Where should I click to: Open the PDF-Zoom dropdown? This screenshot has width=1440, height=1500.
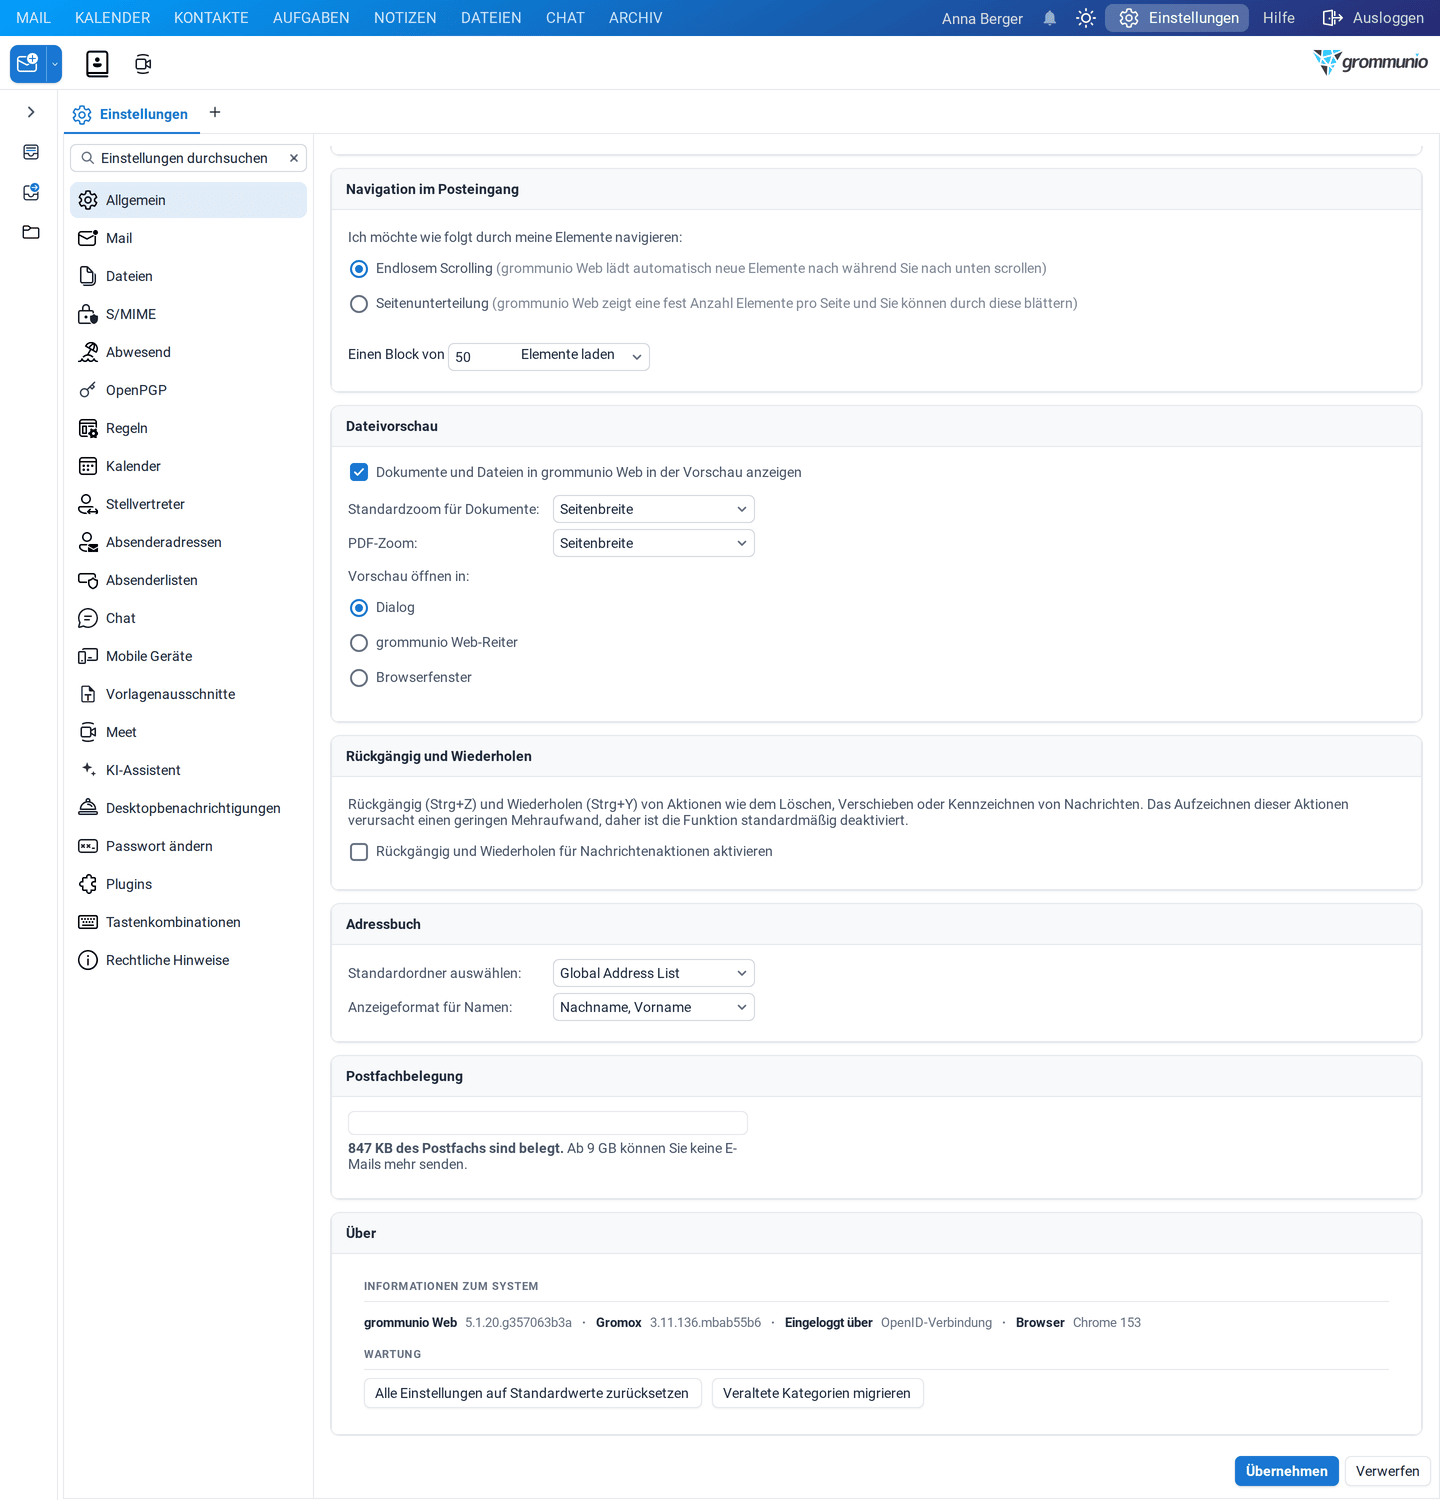[x=654, y=543]
